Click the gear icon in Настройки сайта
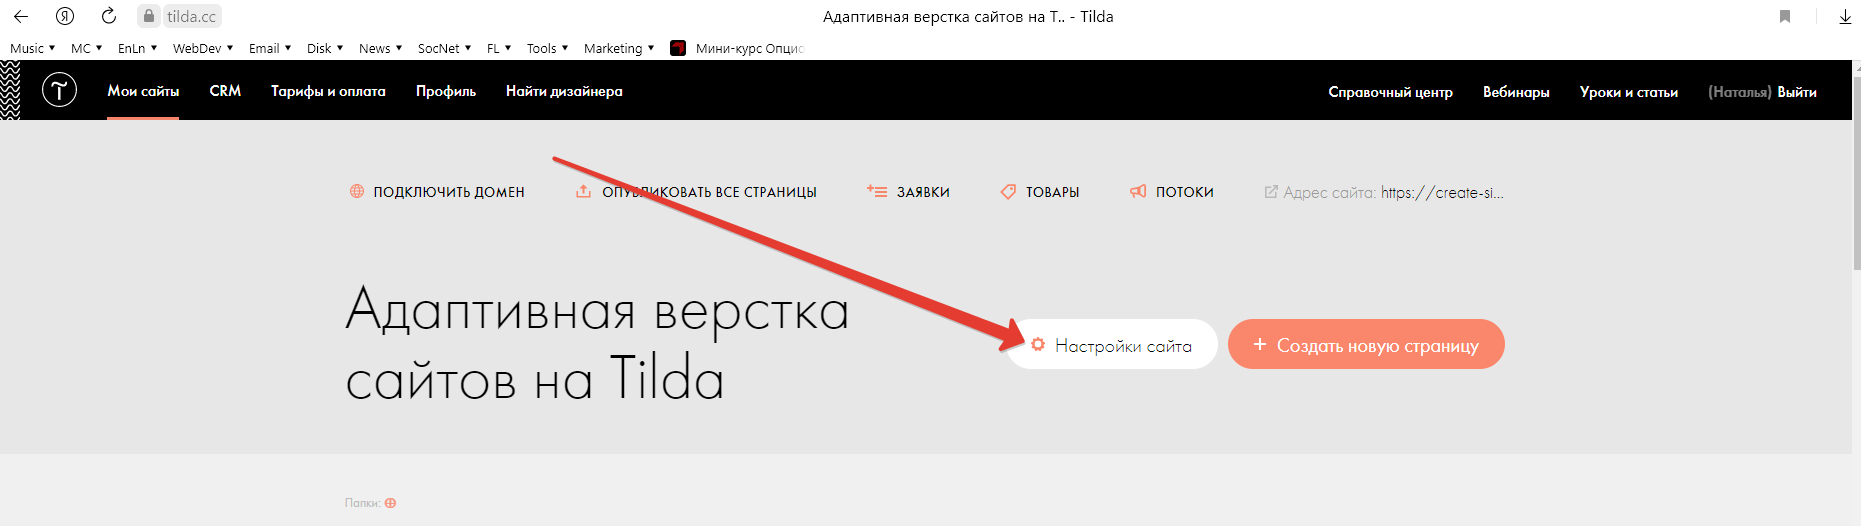Image resolution: width=1861 pixels, height=526 pixels. click(1038, 344)
